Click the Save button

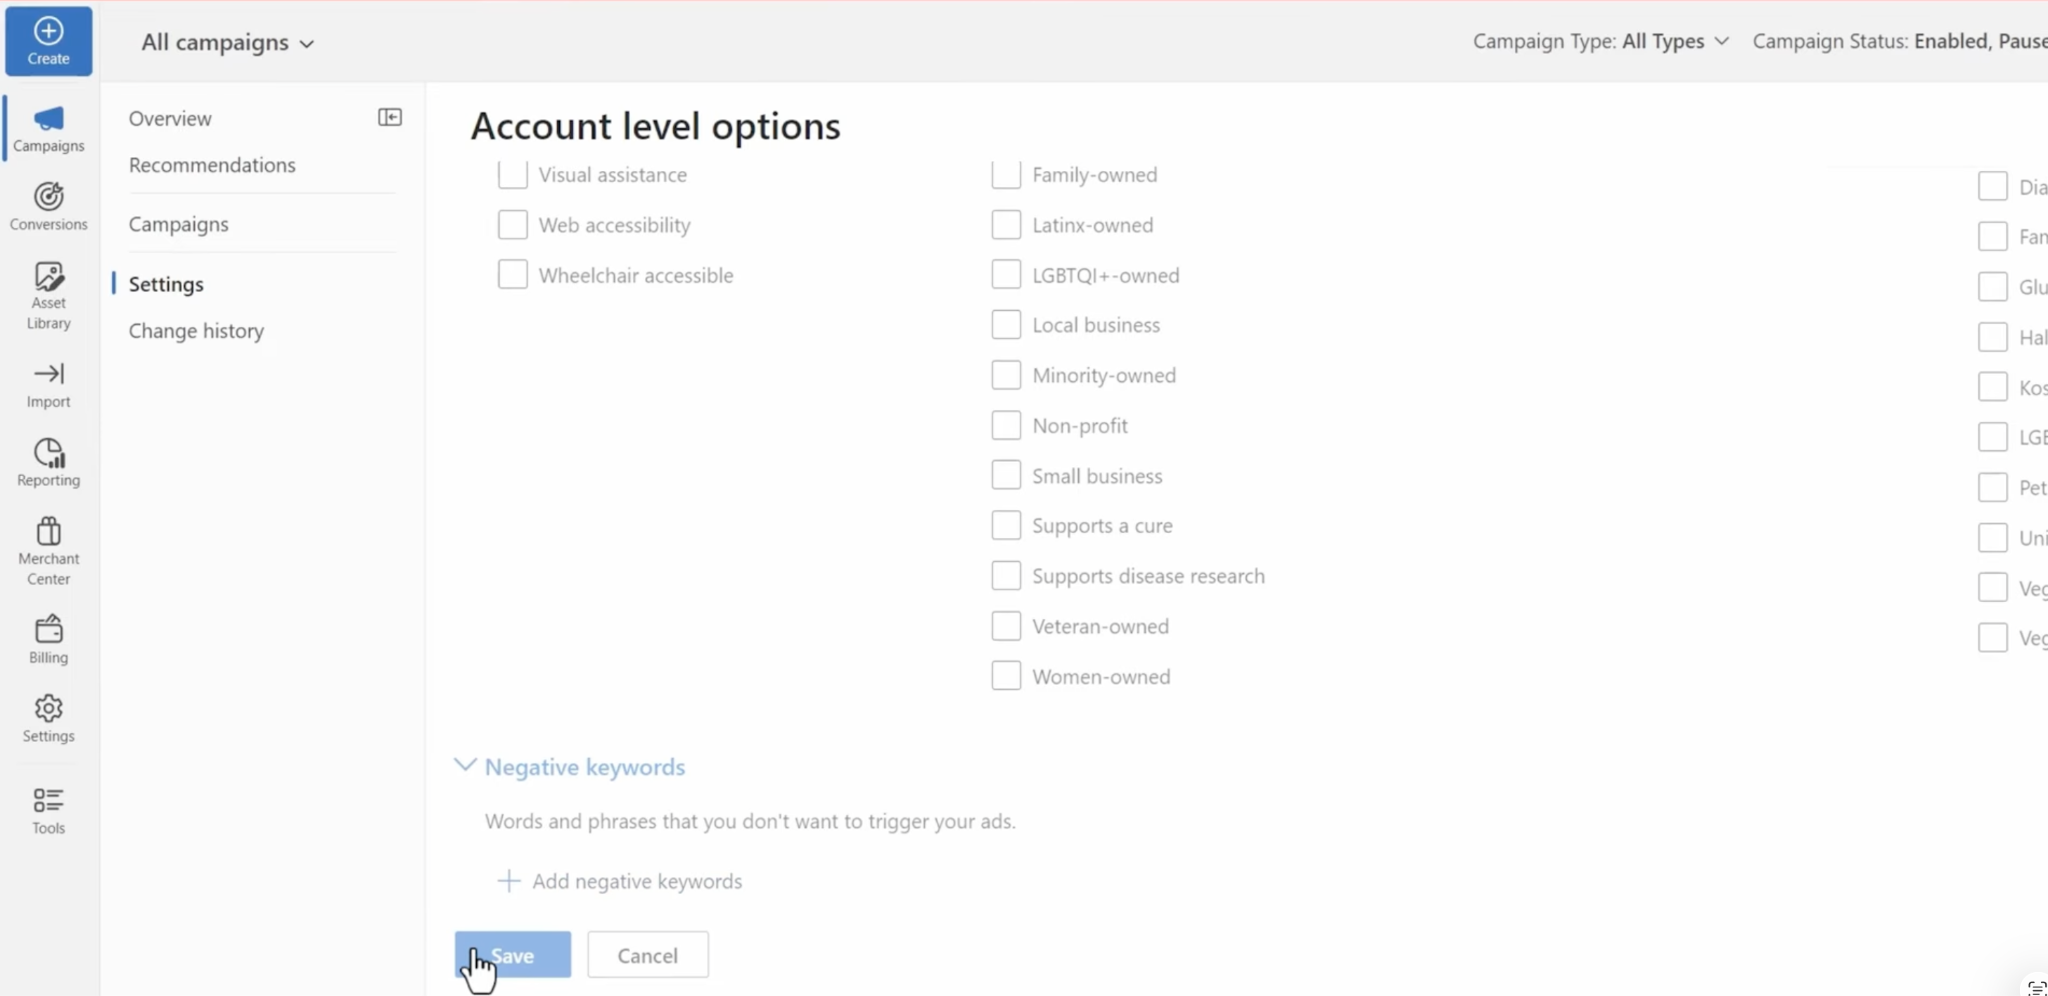[x=512, y=955]
